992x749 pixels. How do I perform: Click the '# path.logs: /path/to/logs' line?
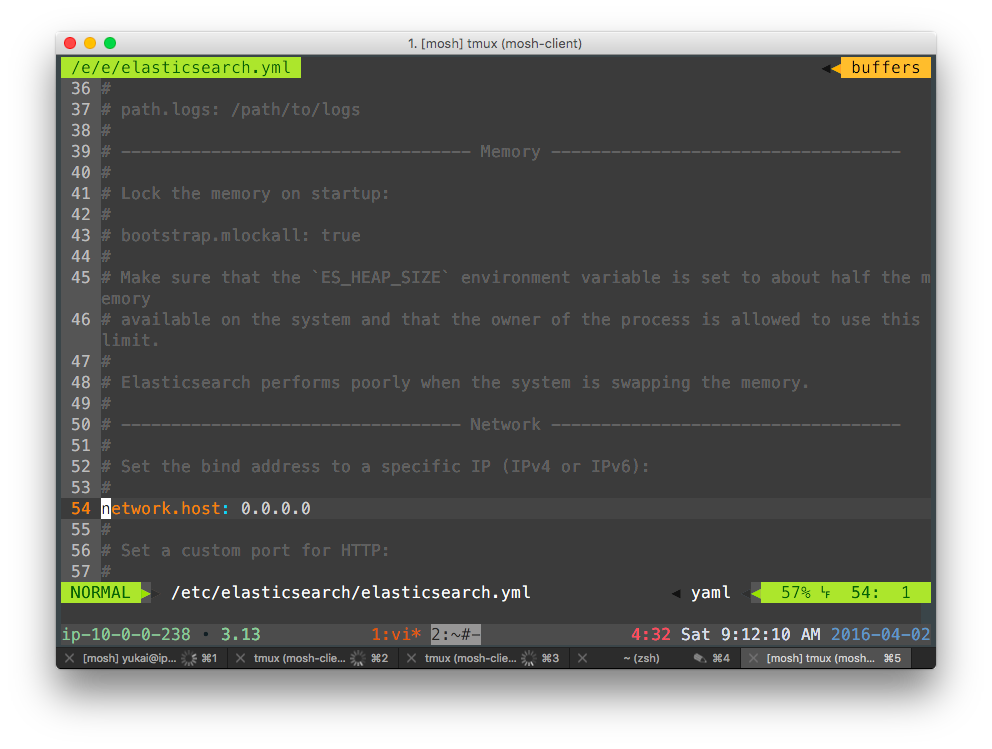point(231,109)
